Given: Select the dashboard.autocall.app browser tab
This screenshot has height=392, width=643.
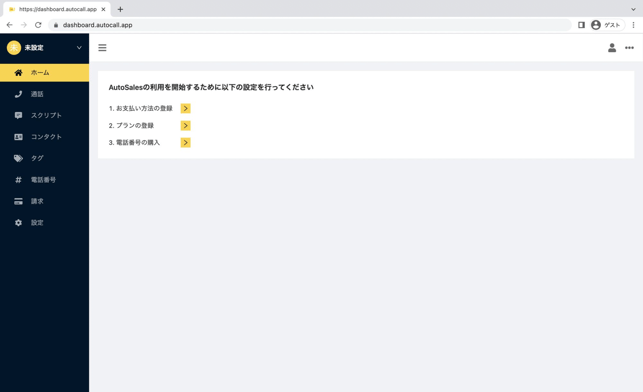Looking at the screenshot, I should pos(57,9).
